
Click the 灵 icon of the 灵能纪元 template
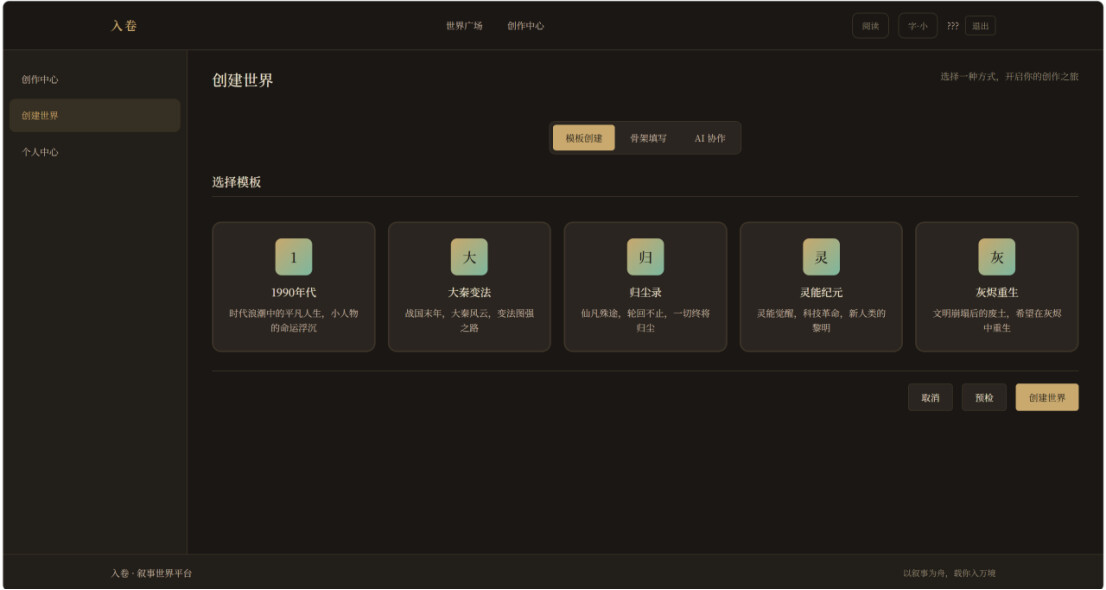(x=821, y=257)
